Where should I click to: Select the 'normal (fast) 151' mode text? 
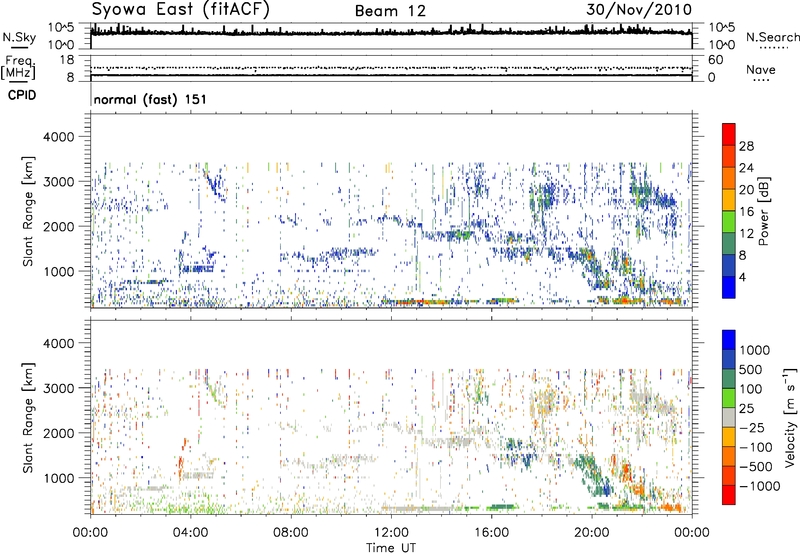(x=150, y=99)
